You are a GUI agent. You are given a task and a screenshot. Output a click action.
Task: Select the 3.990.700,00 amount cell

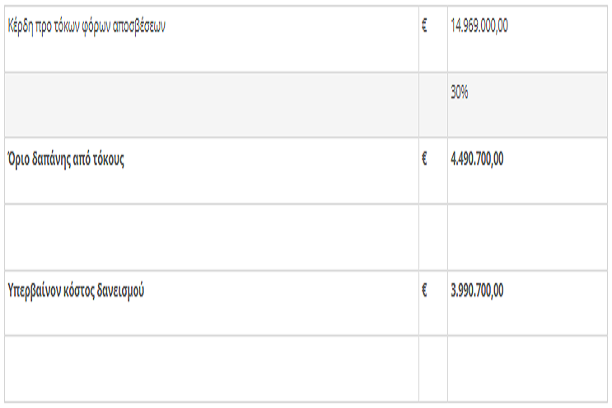click(x=527, y=303)
